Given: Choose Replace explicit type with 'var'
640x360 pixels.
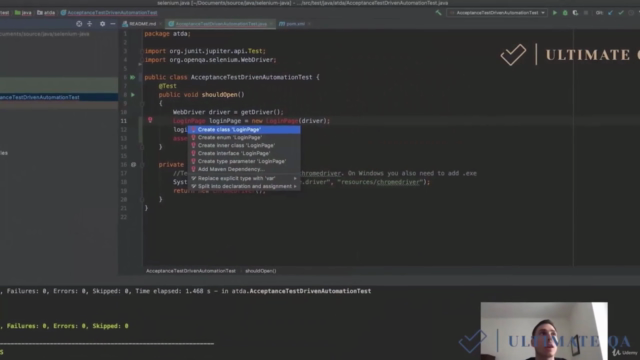Looking at the screenshot, I should click(244, 178).
